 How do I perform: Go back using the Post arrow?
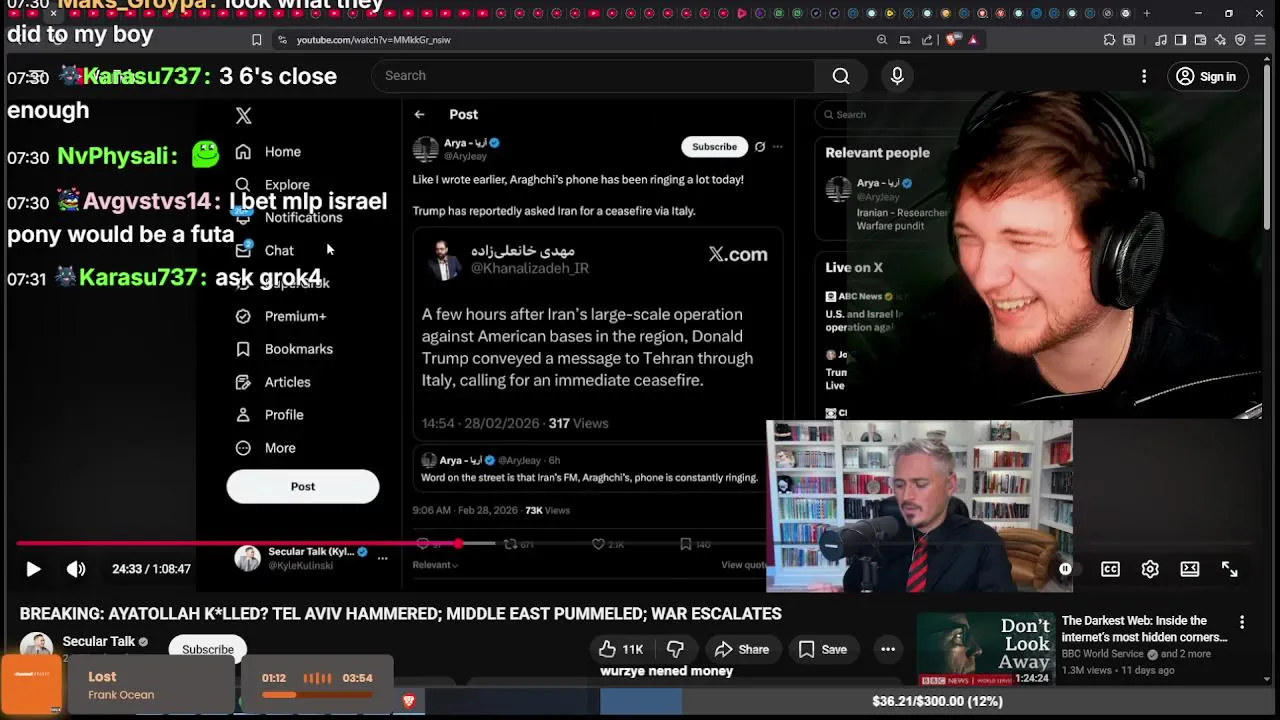[420, 114]
